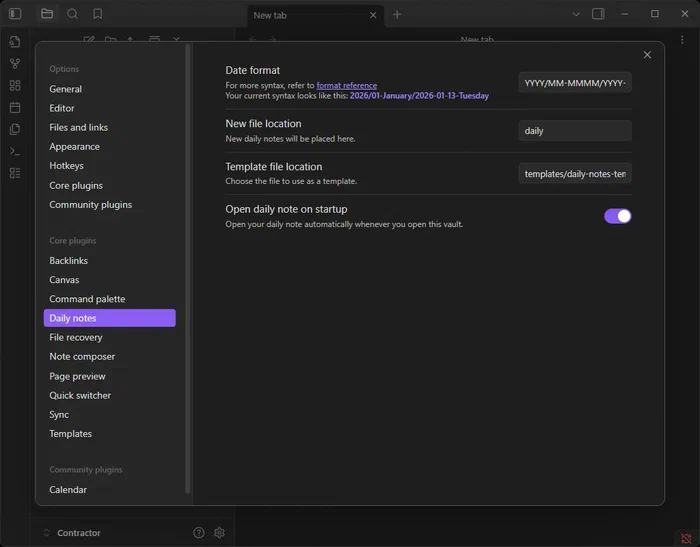Viewport: 700px width, 547px height.
Task: Open Editor settings
Action: click(x=110, y=108)
